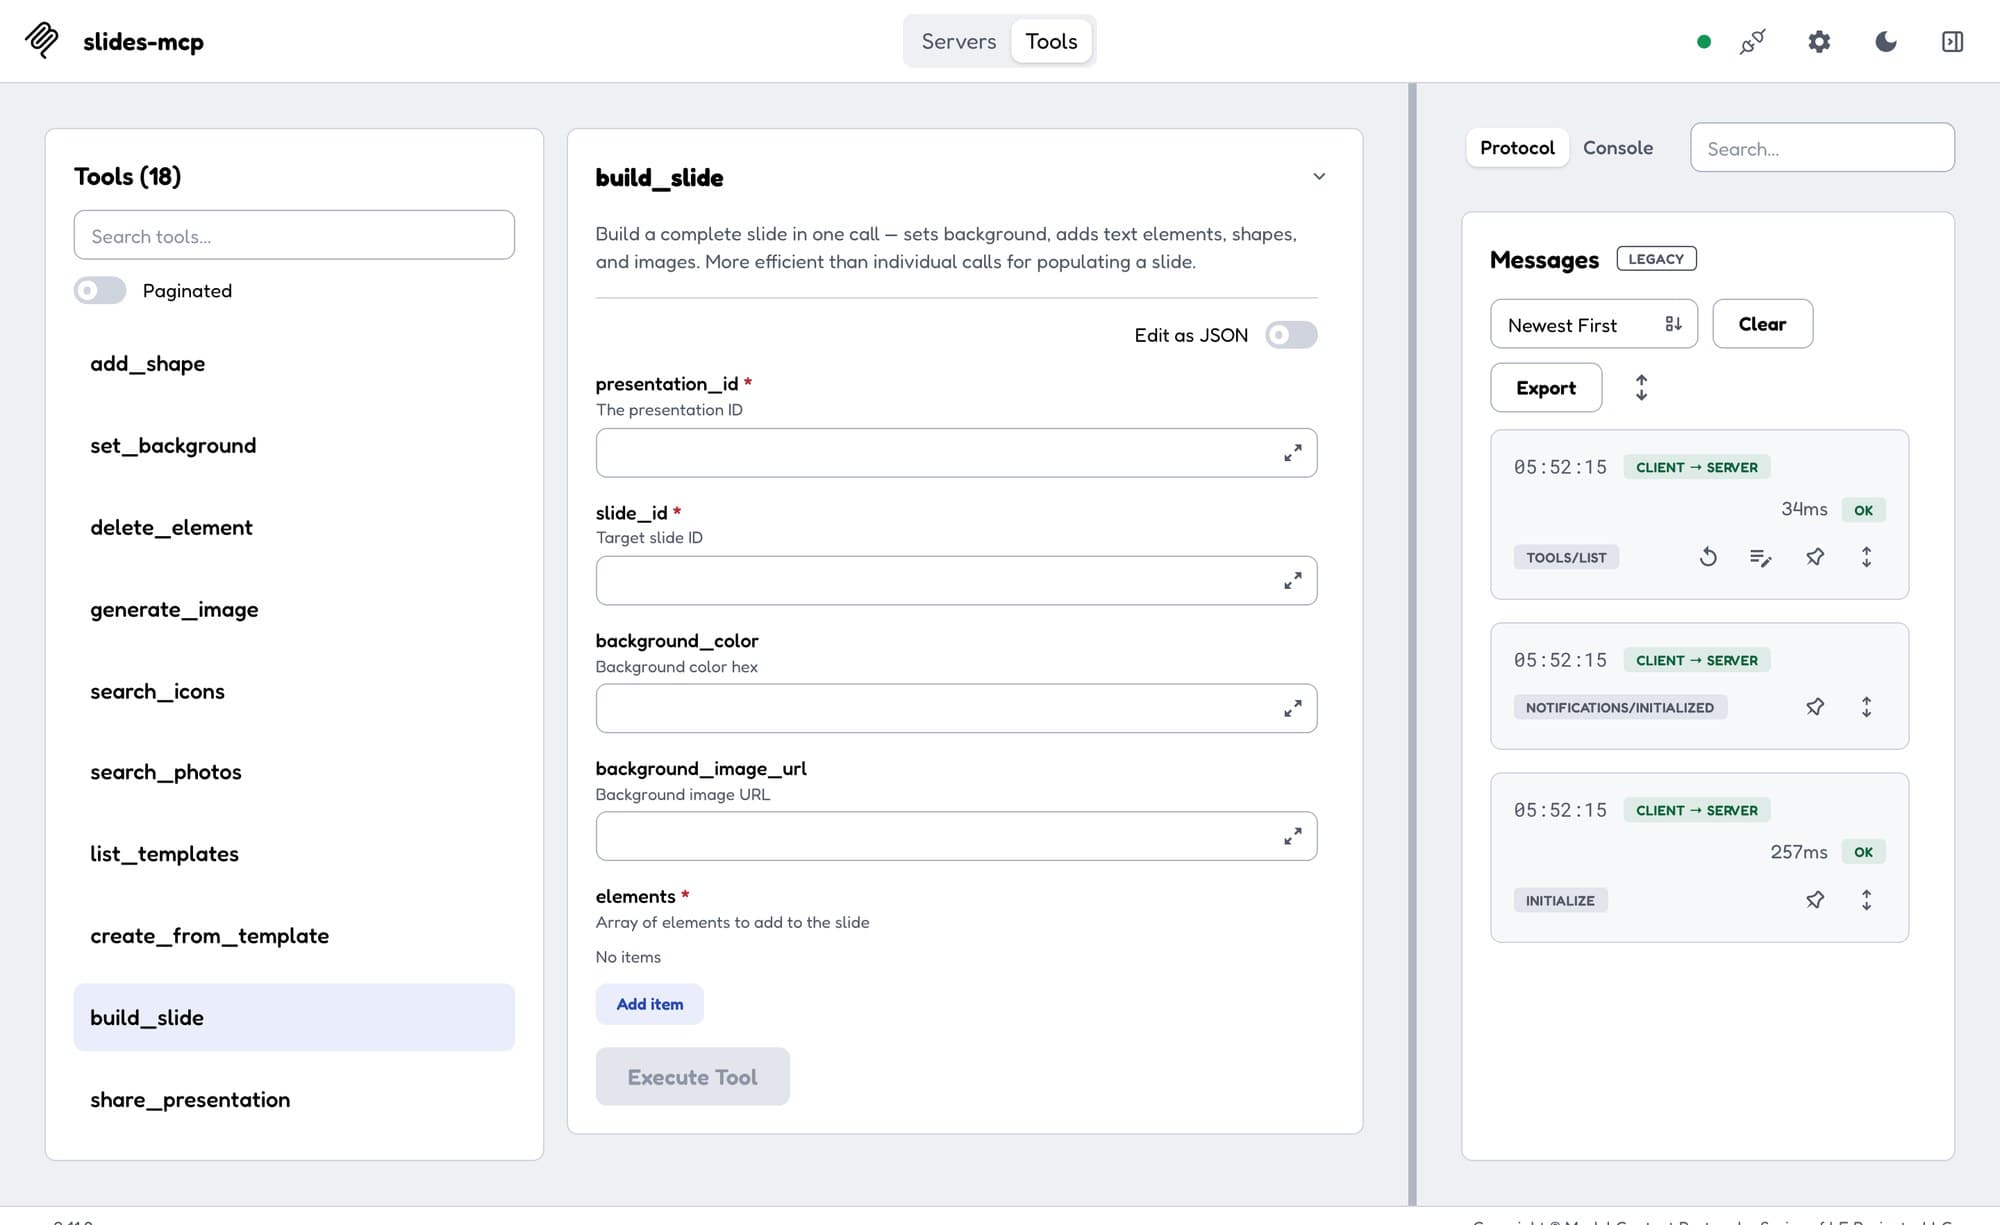Open the connection plug icon in header
This screenshot has height=1225, width=2000.
[1752, 42]
